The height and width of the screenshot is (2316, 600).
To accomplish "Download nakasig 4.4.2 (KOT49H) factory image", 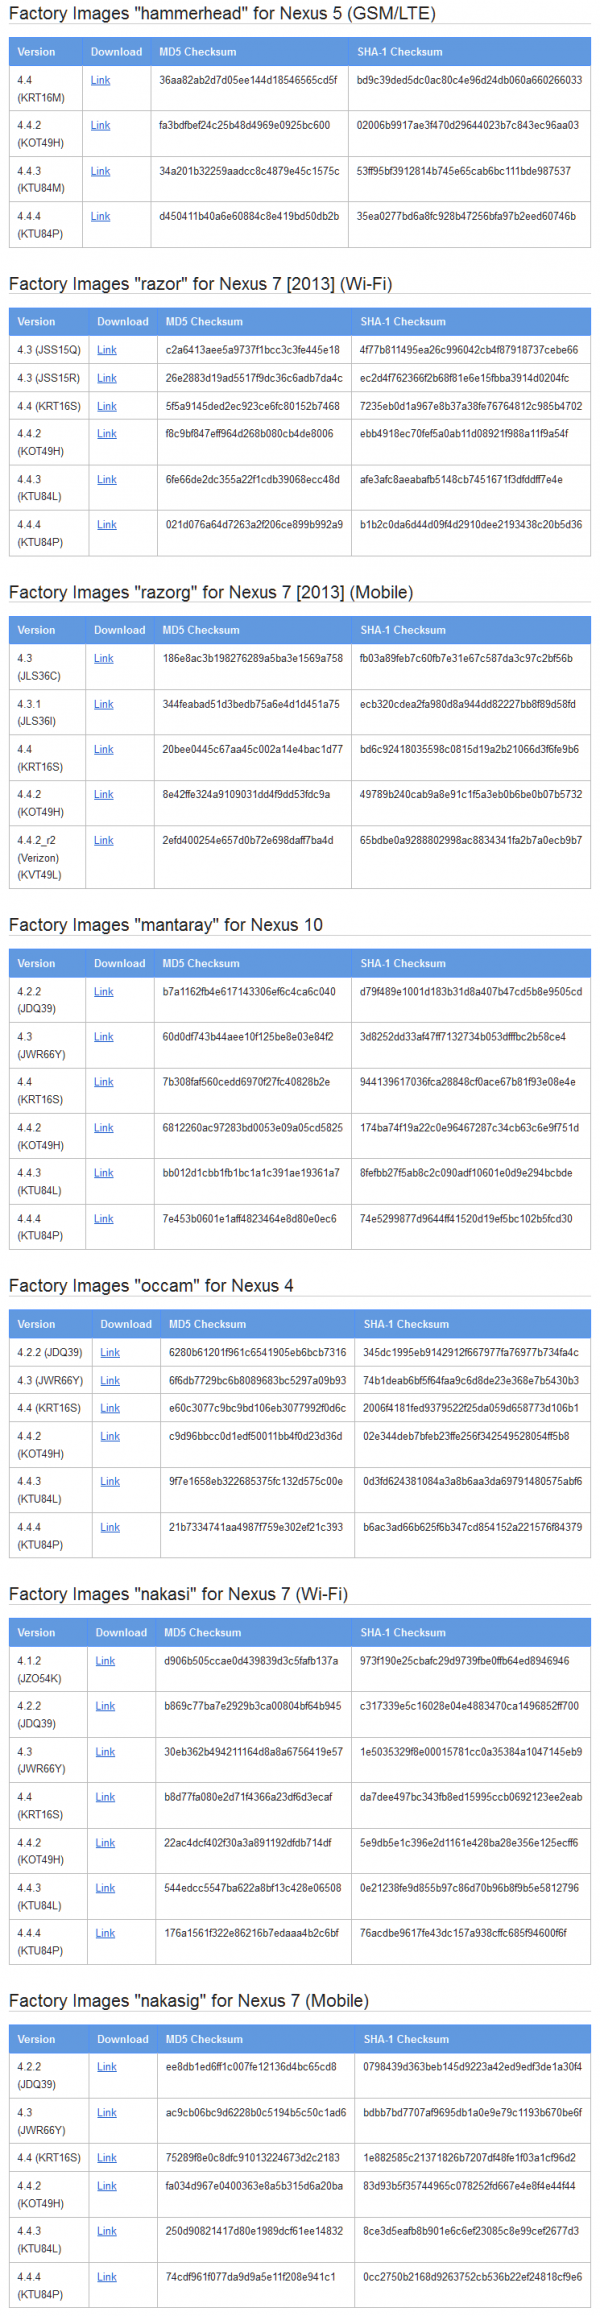I will (x=107, y=2185).
